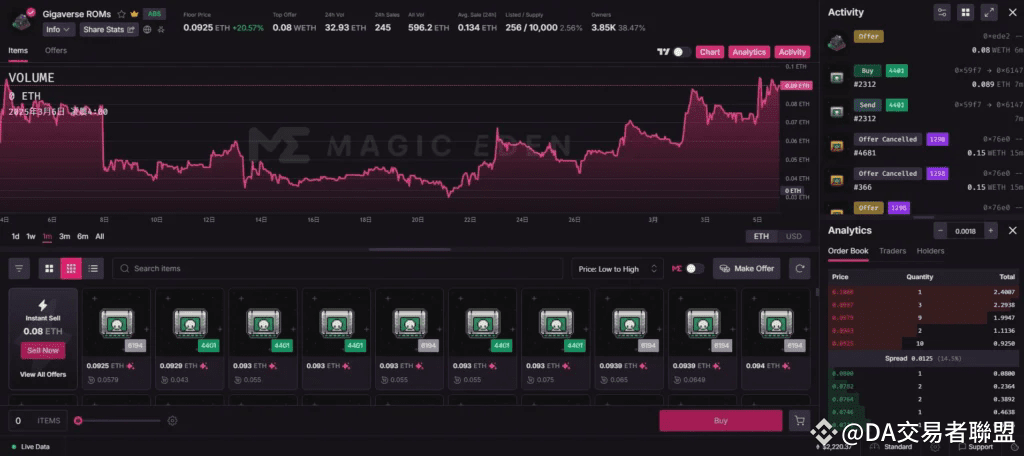The image size is (1024, 456).
Task: Open the Traders tab
Action: click(892, 251)
